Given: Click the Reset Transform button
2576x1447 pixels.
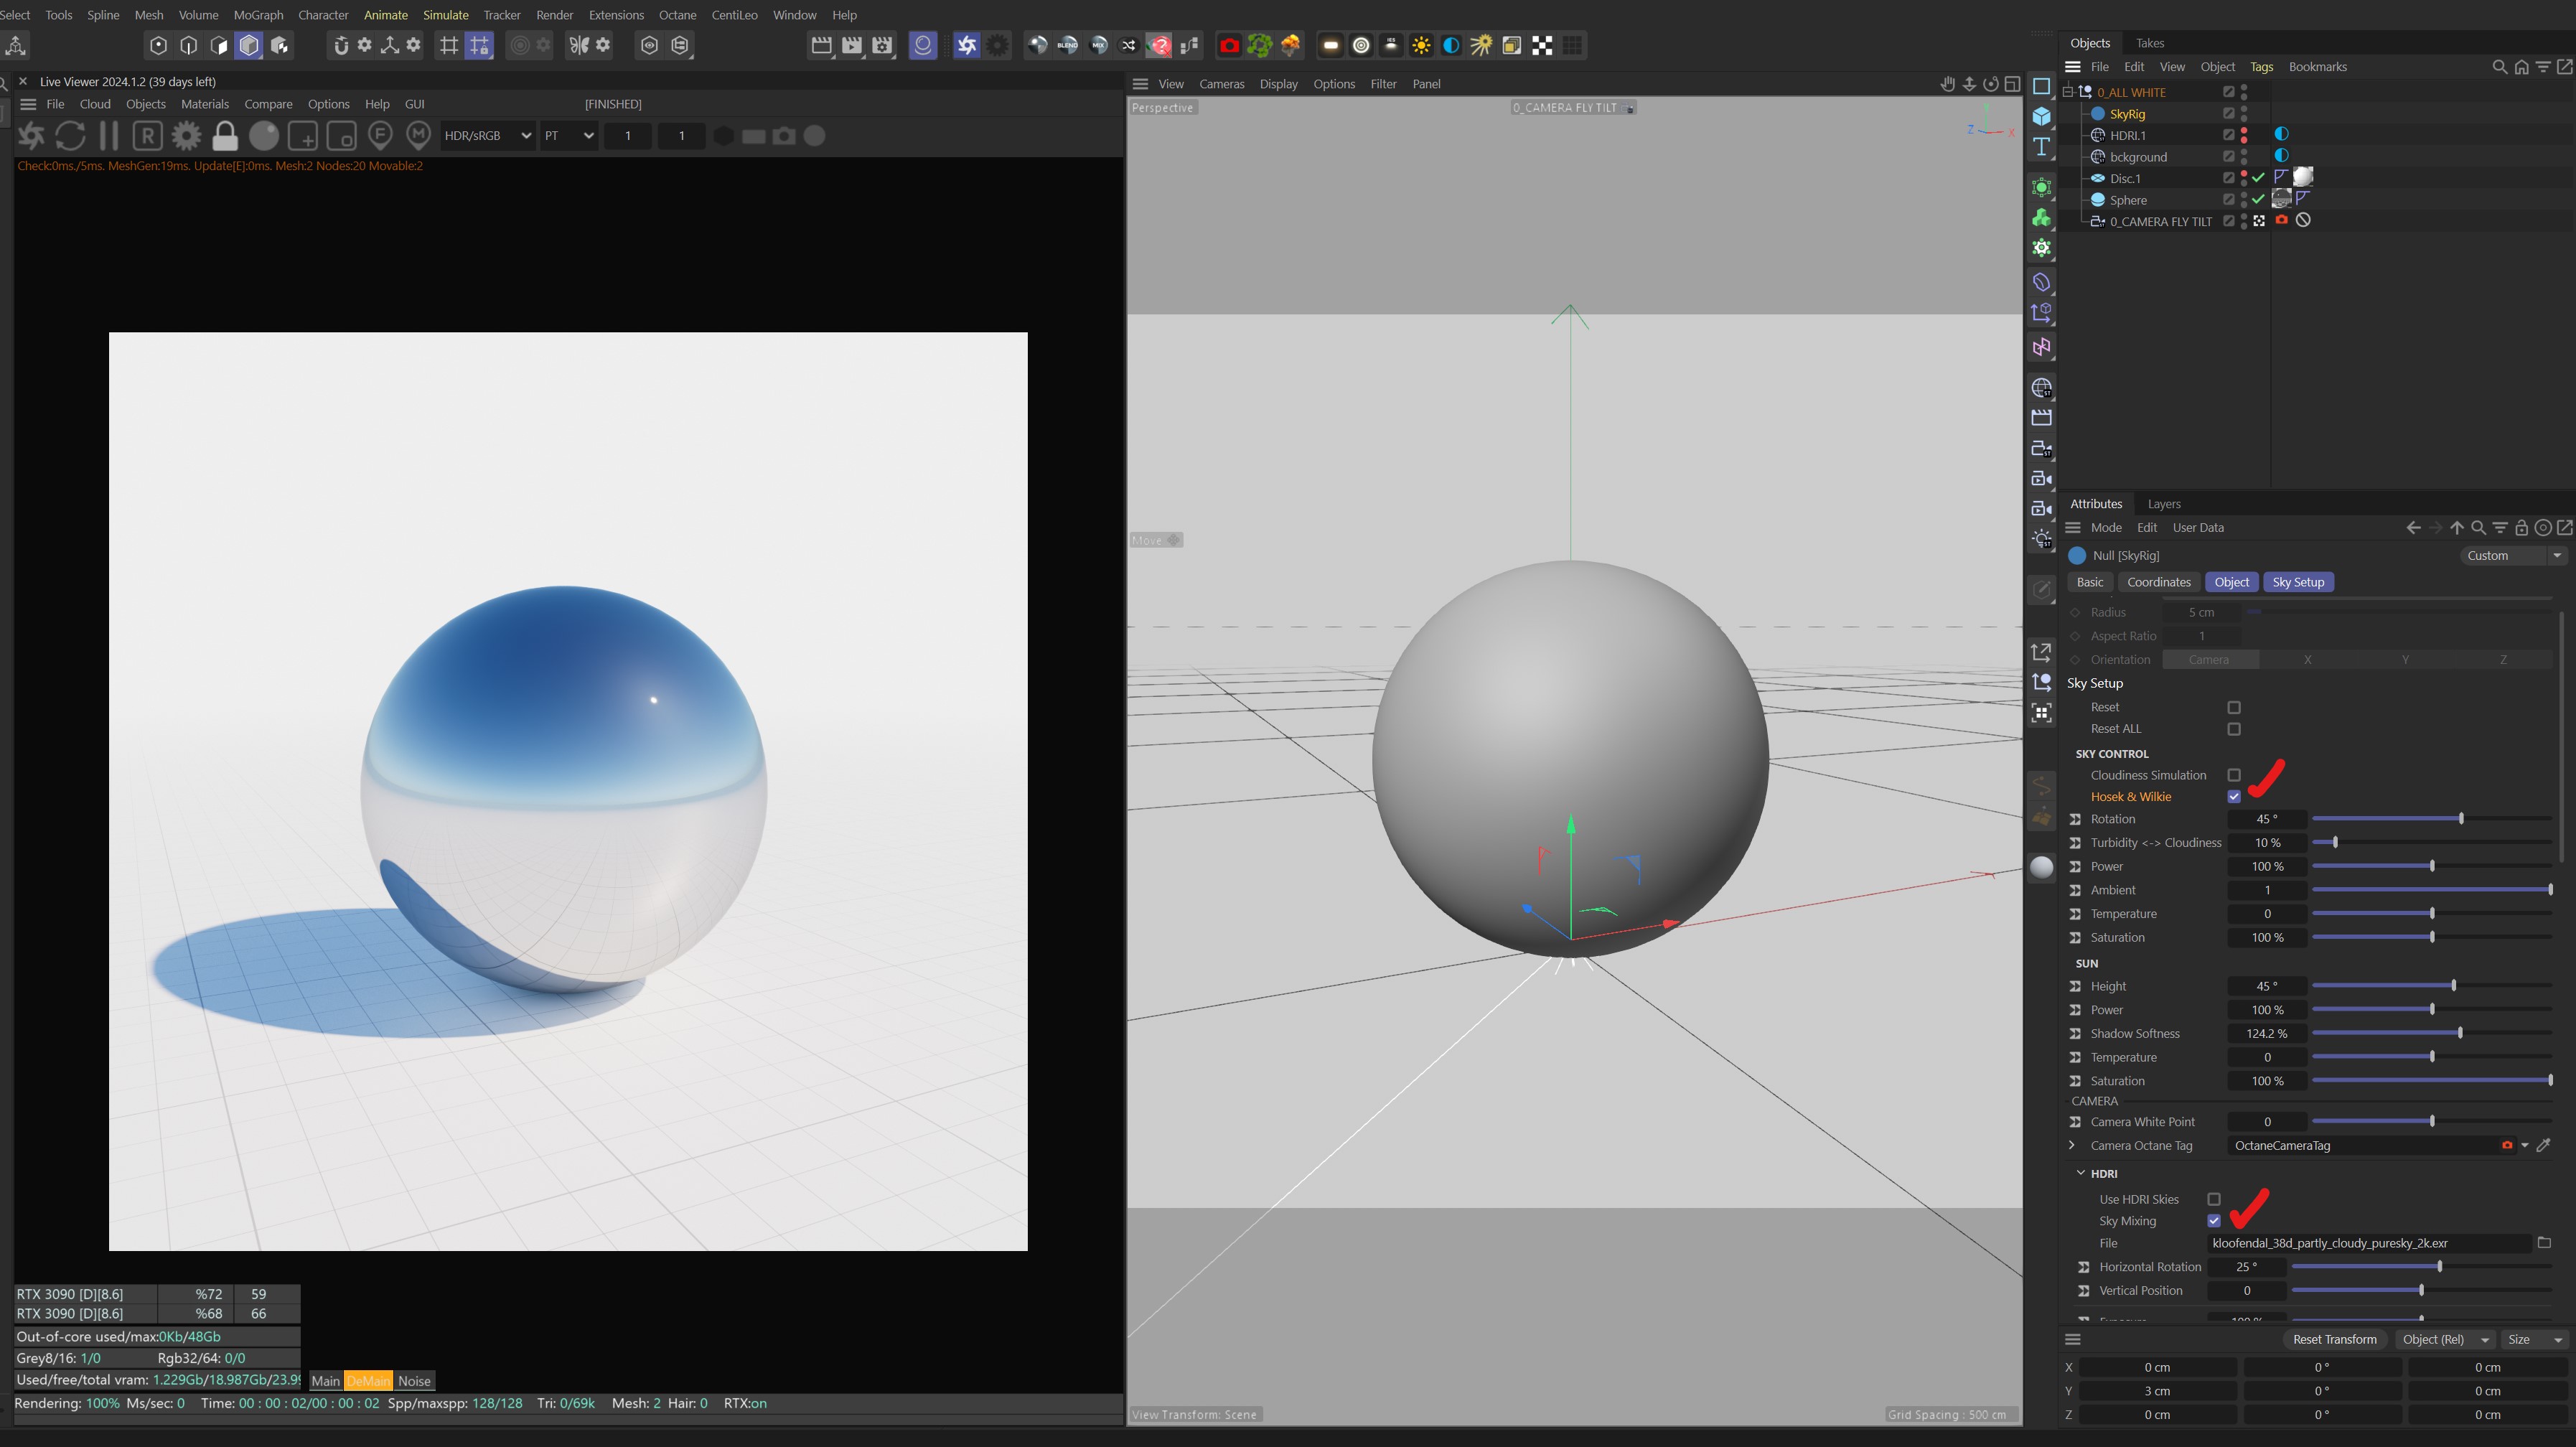Looking at the screenshot, I should pos(2334,1339).
